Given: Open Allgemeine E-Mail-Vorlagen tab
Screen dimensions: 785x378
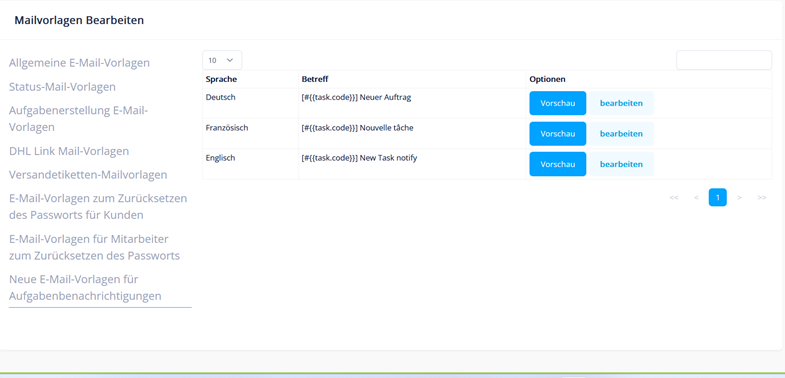Looking at the screenshot, I should tap(79, 63).
